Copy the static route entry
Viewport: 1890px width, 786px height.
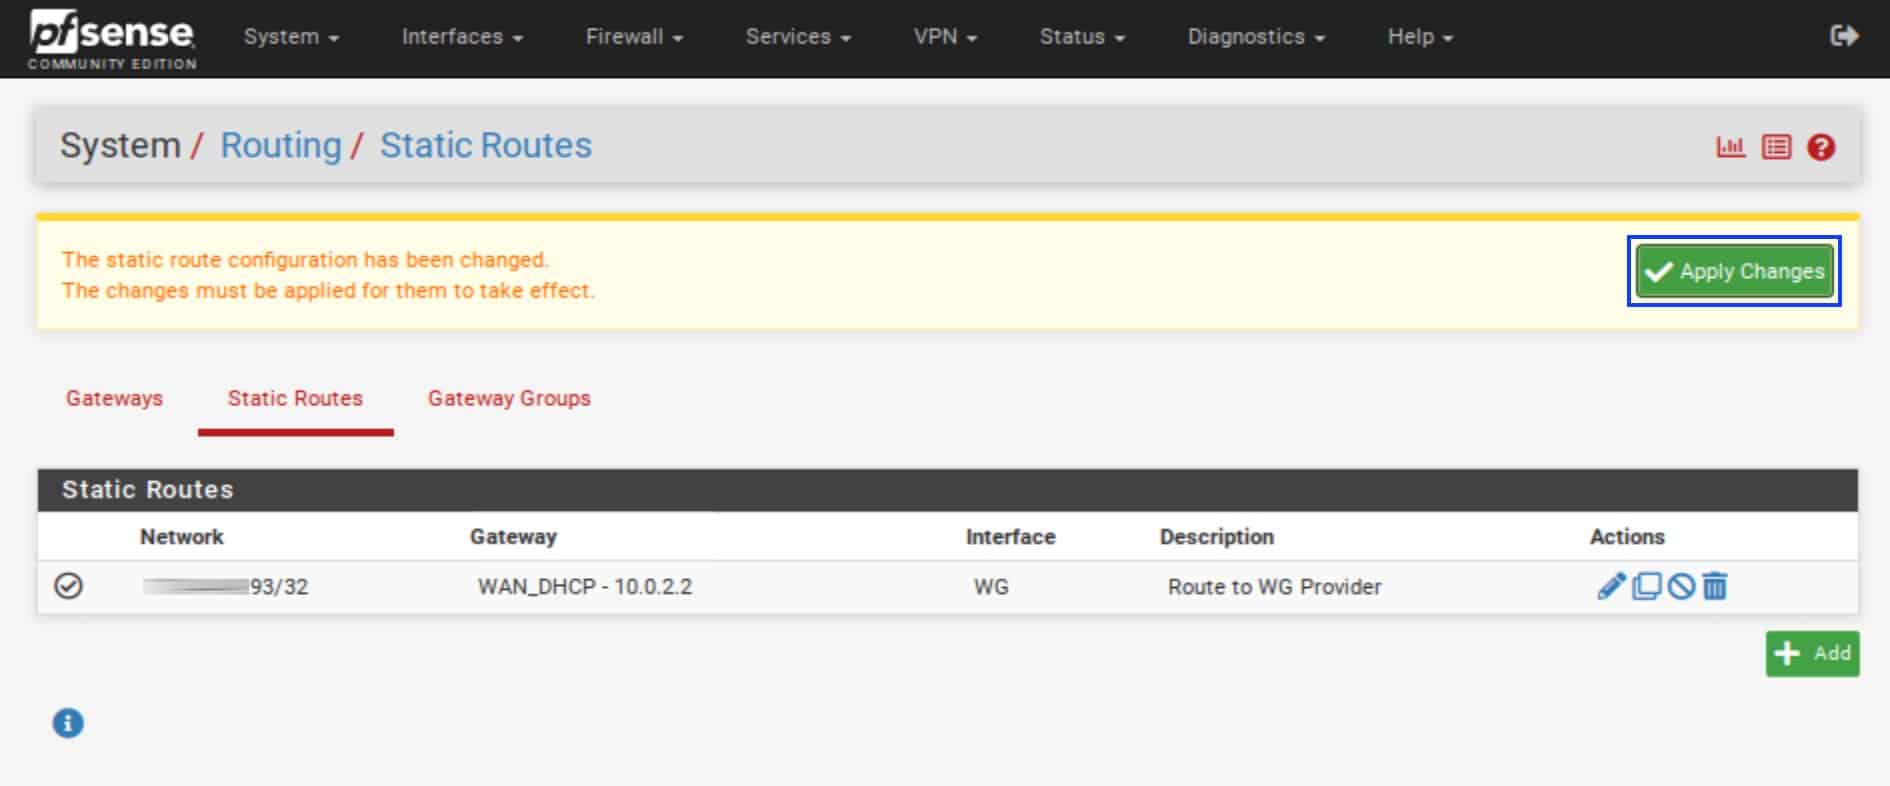click(x=1646, y=586)
